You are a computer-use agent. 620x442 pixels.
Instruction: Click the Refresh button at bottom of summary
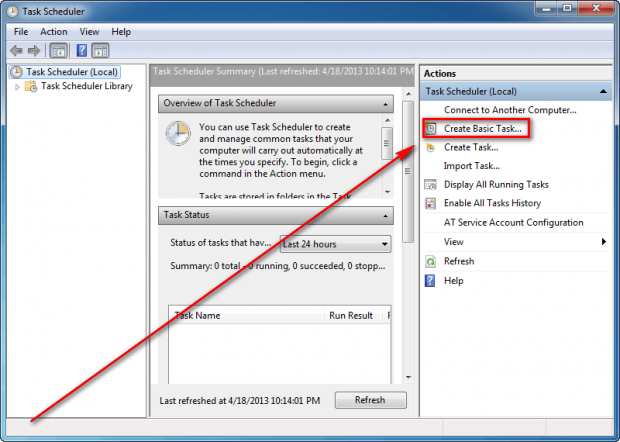coord(370,400)
